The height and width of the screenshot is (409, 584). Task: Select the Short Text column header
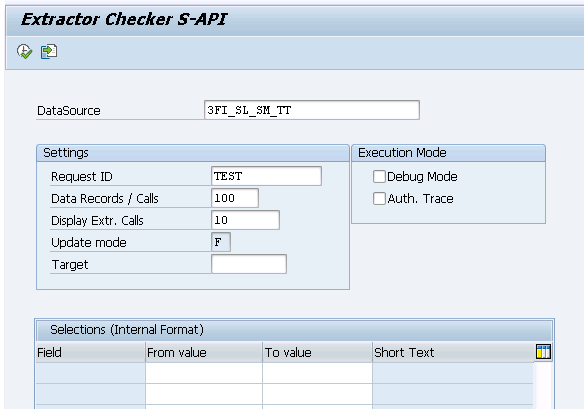click(x=453, y=352)
